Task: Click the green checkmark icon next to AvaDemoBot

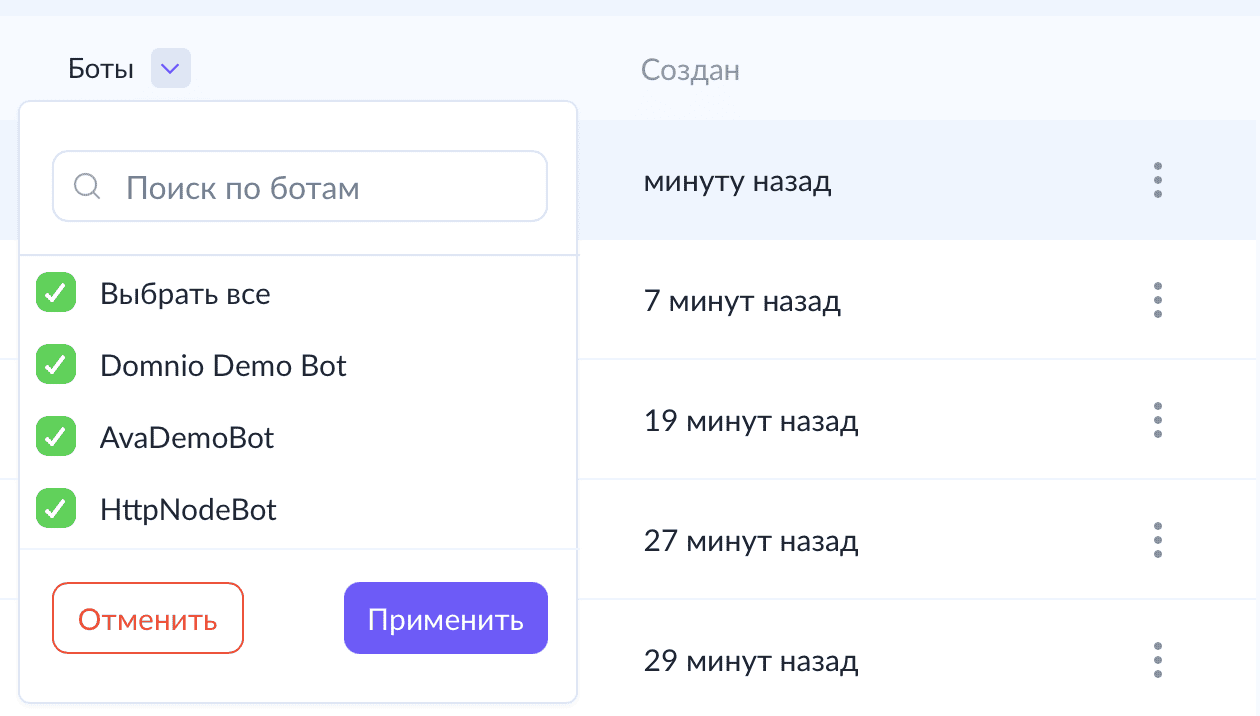Action: point(56,436)
